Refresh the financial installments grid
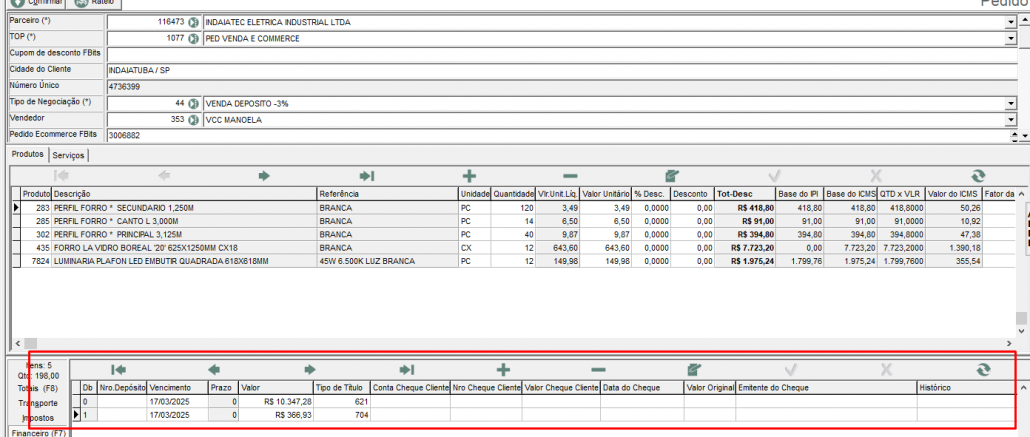Image resolution: width=1030 pixels, height=437 pixels. [x=983, y=369]
